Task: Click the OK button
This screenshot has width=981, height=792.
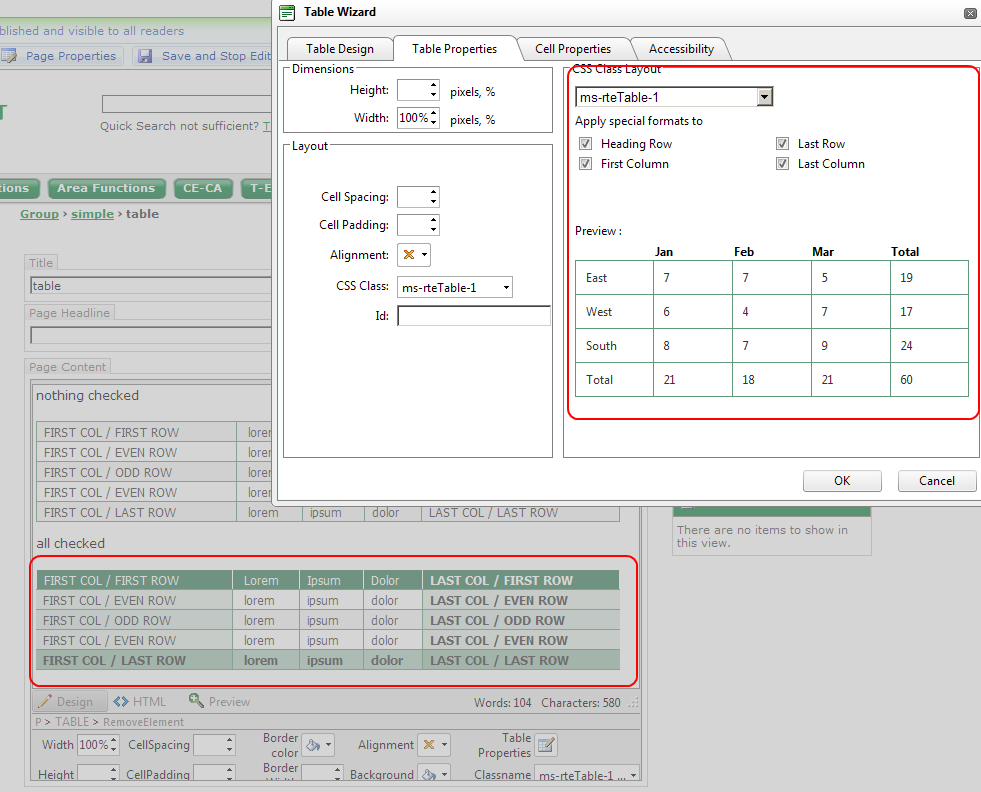Action: pos(842,480)
